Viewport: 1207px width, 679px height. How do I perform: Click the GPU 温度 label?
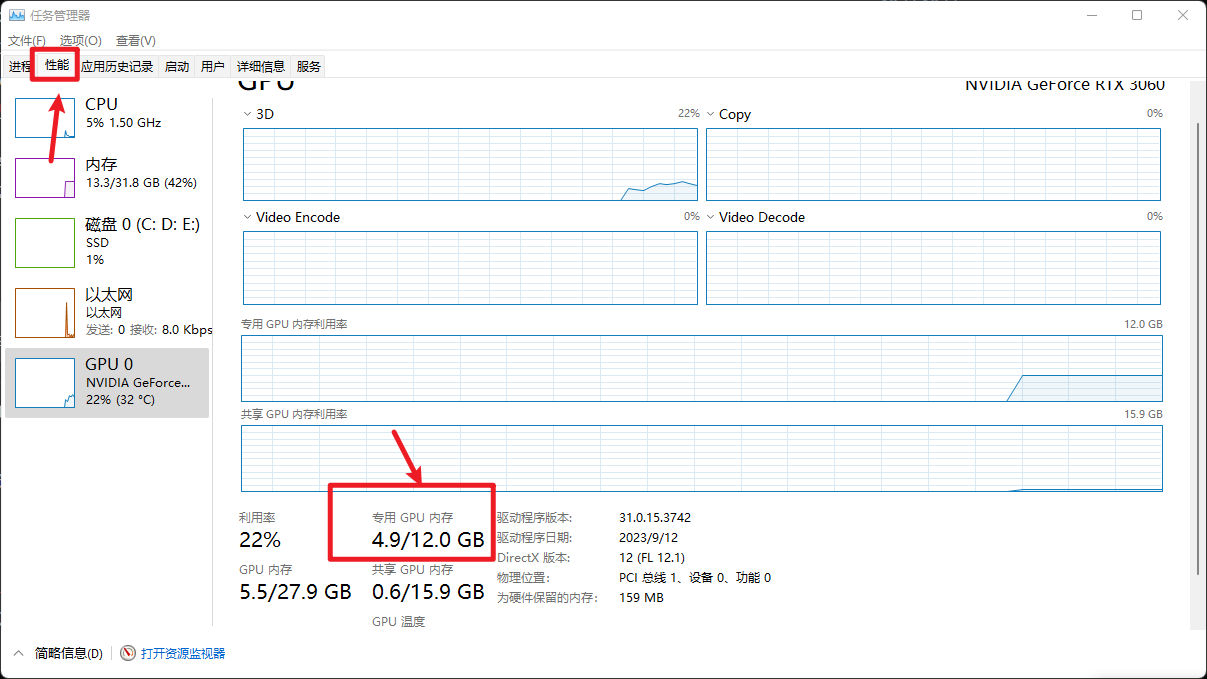click(x=398, y=622)
